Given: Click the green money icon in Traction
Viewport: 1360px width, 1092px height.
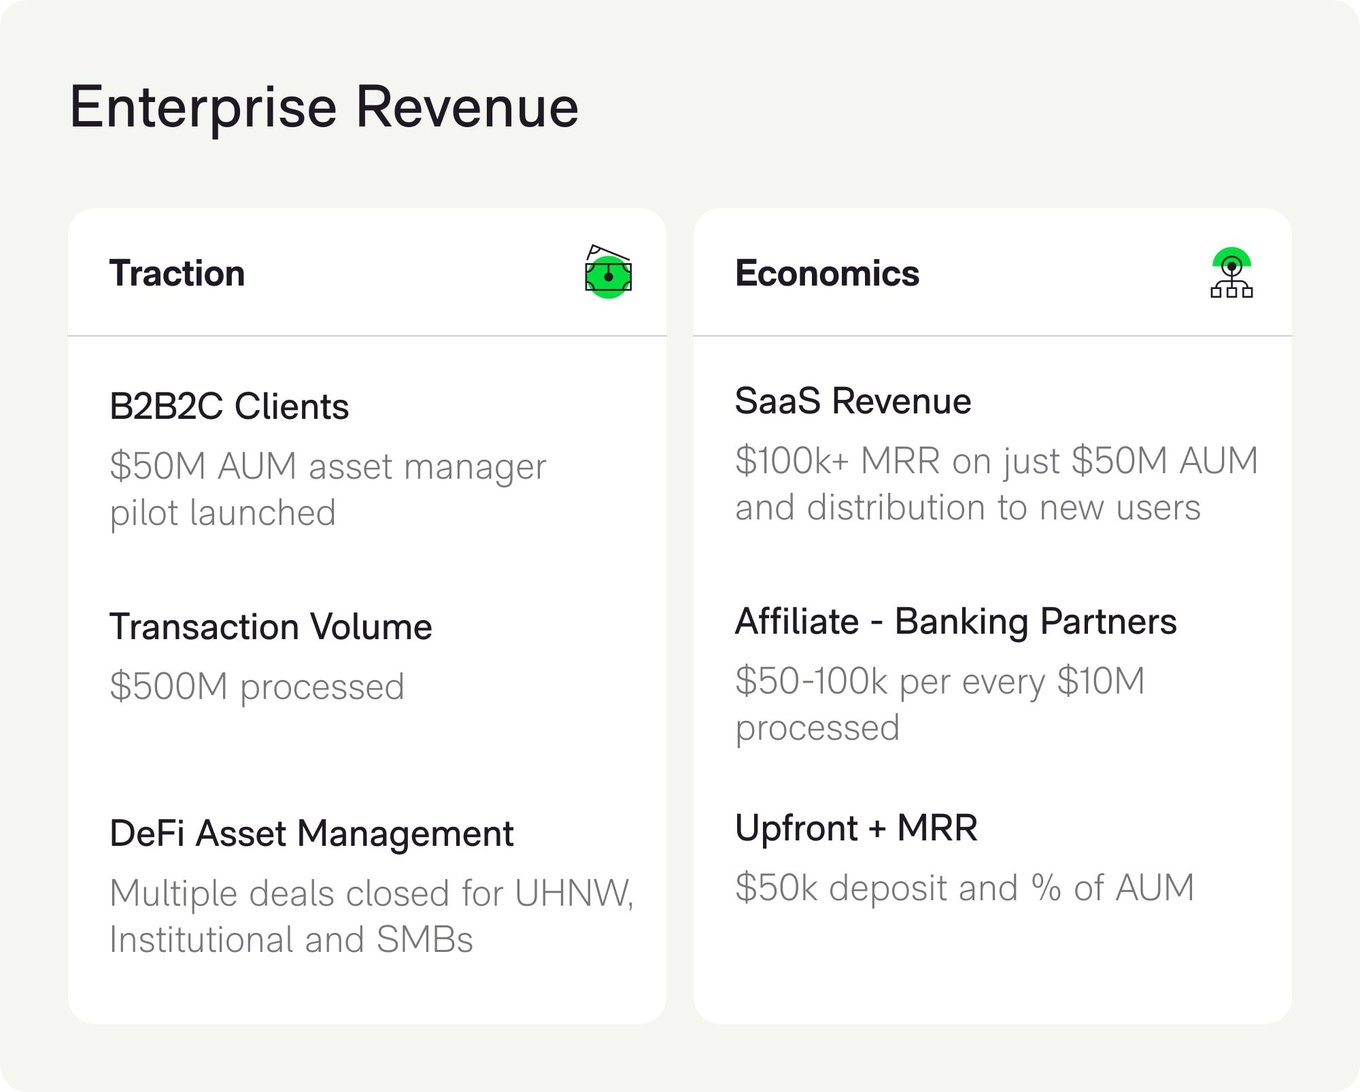Looking at the screenshot, I should 608,272.
